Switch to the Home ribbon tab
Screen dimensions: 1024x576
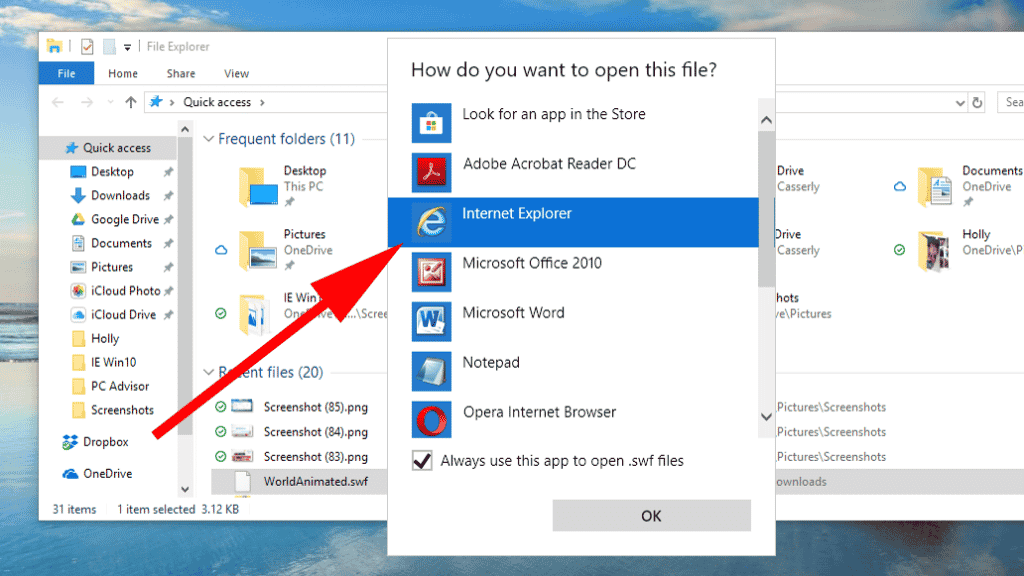(123, 73)
